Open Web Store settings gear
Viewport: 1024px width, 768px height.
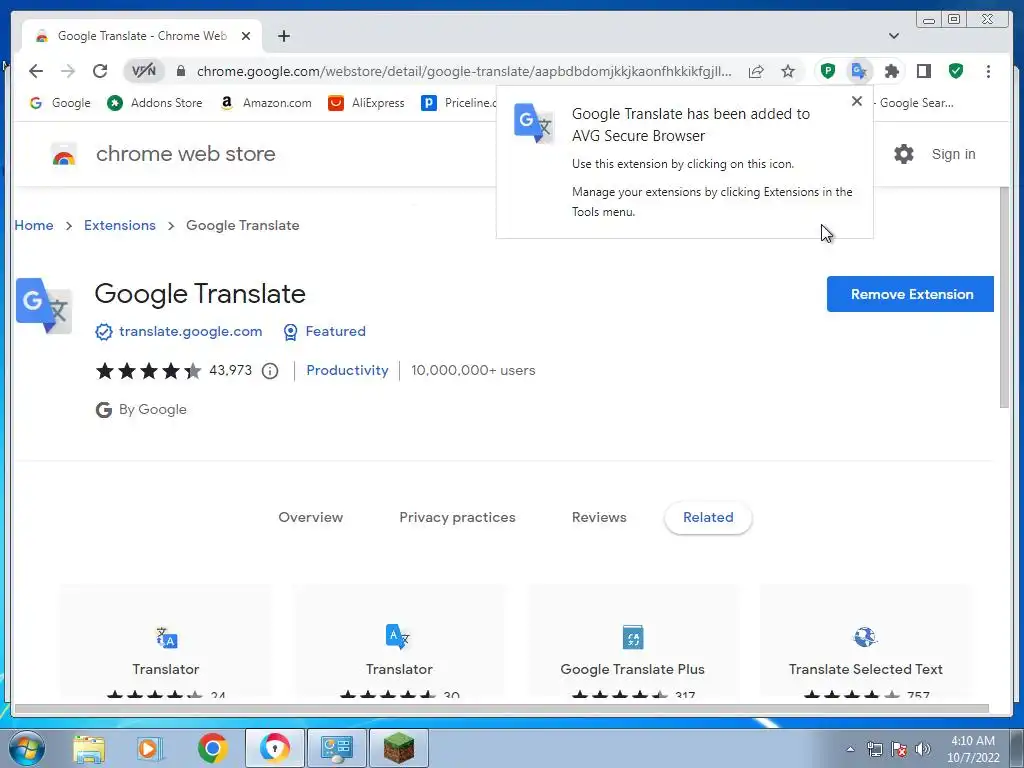click(x=904, y=154)
